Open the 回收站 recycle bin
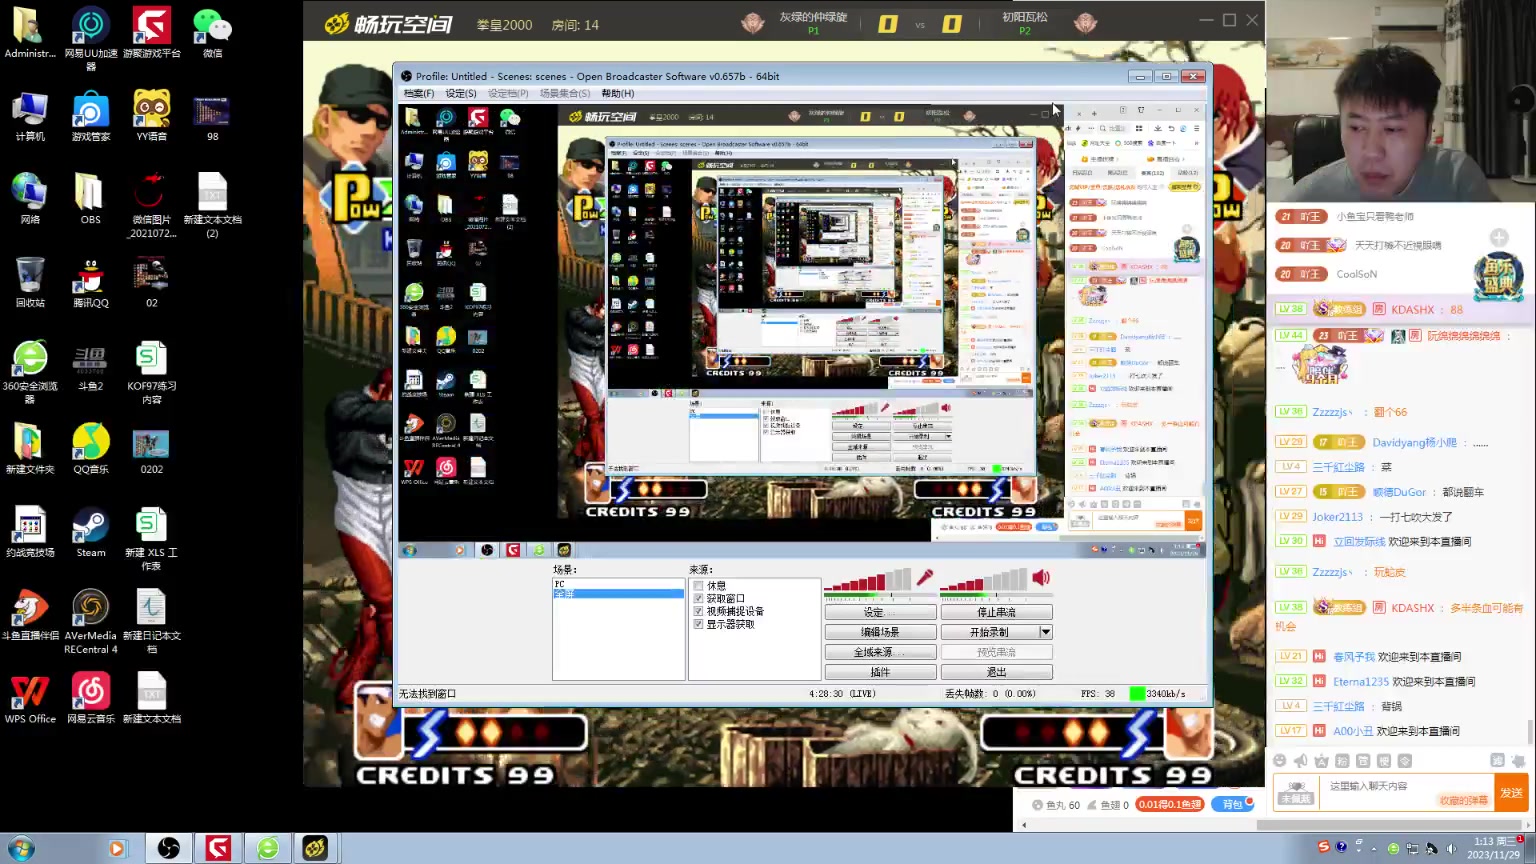 [x=30, y=283]
